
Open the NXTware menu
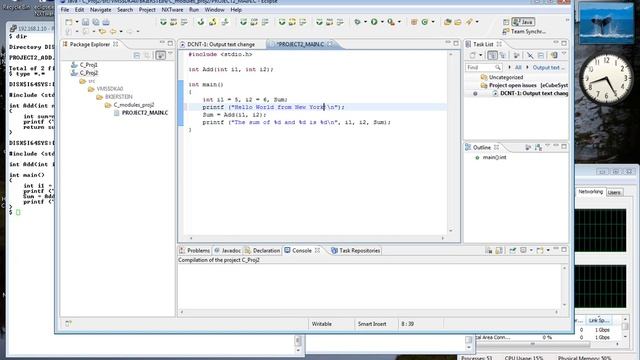172,9
